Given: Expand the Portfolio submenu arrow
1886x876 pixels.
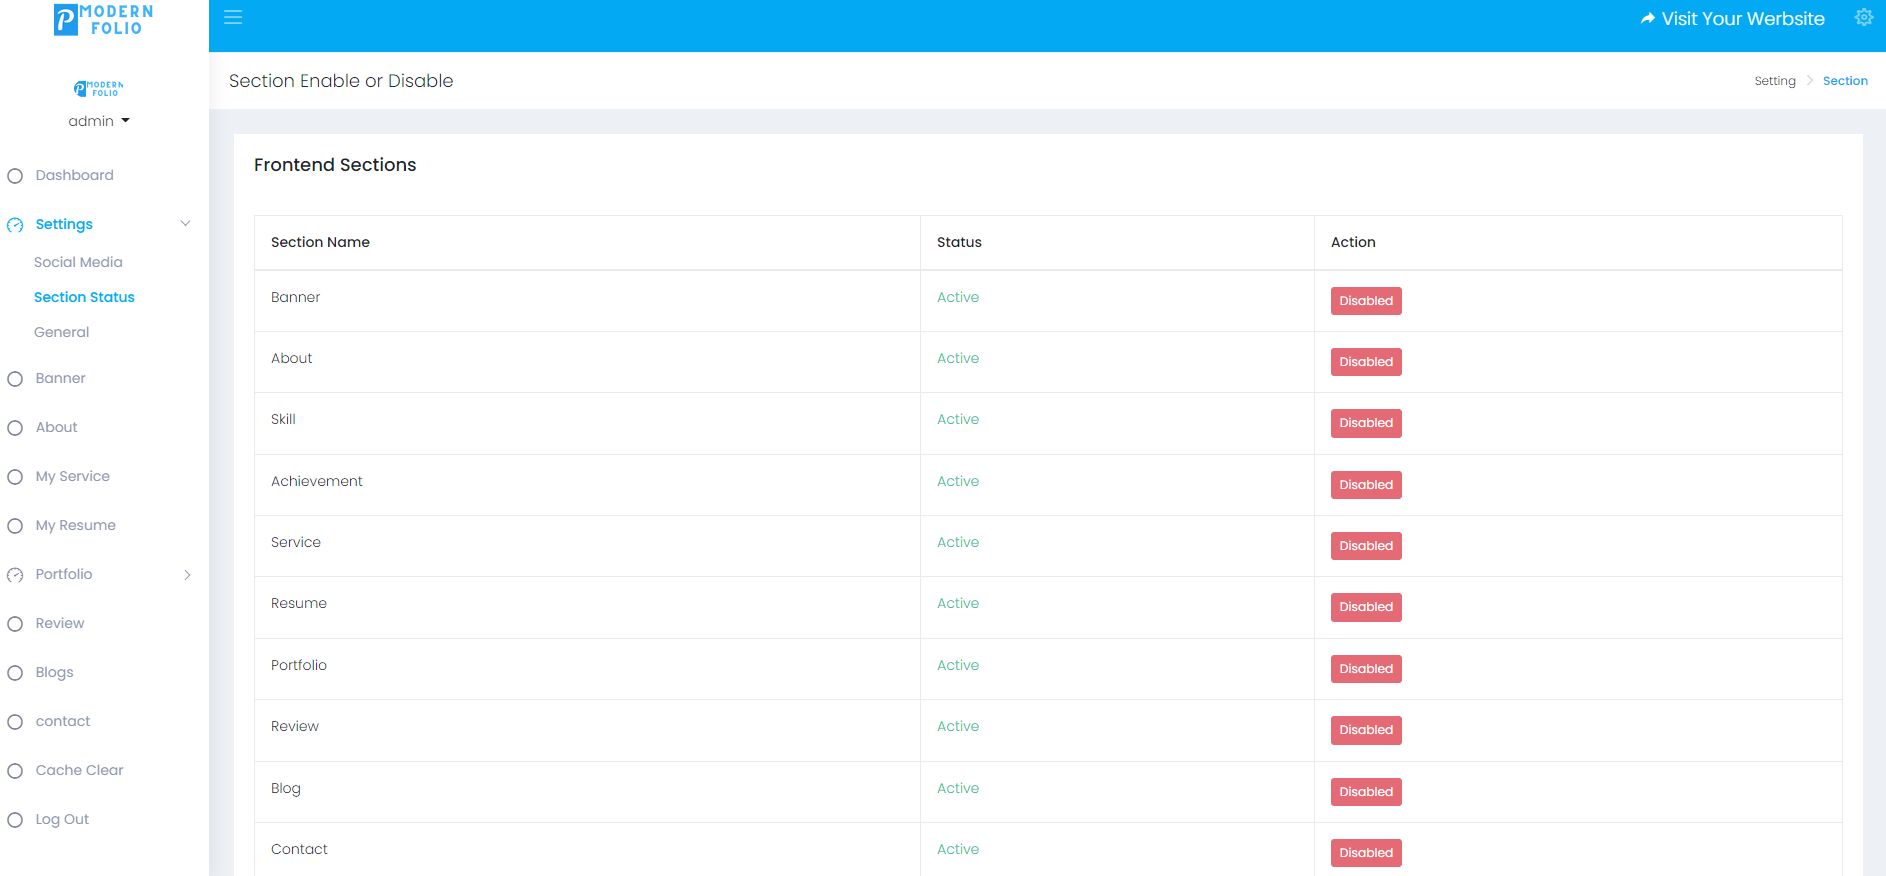Looking at the screenshot, I should click(x=187, y=575).
